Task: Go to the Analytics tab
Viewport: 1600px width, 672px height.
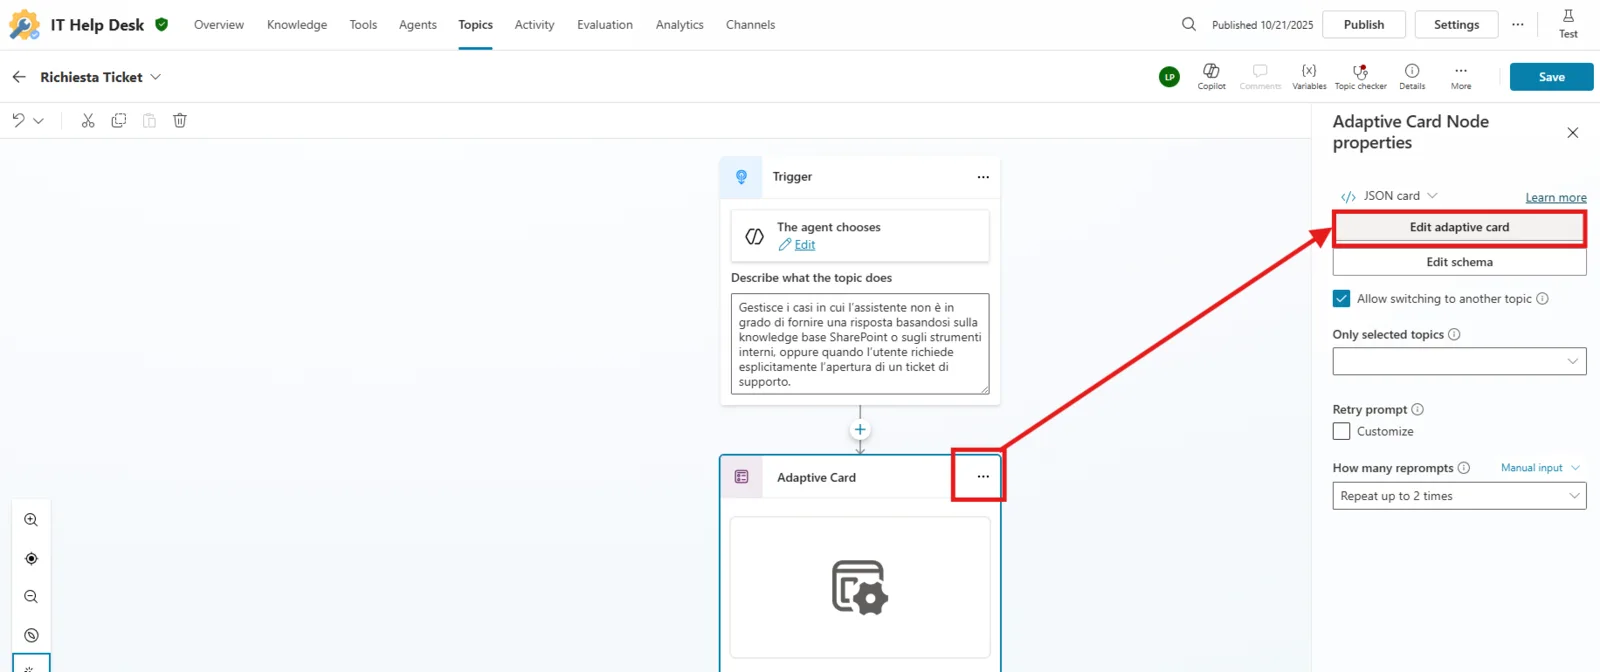Action: pos(679,25)
